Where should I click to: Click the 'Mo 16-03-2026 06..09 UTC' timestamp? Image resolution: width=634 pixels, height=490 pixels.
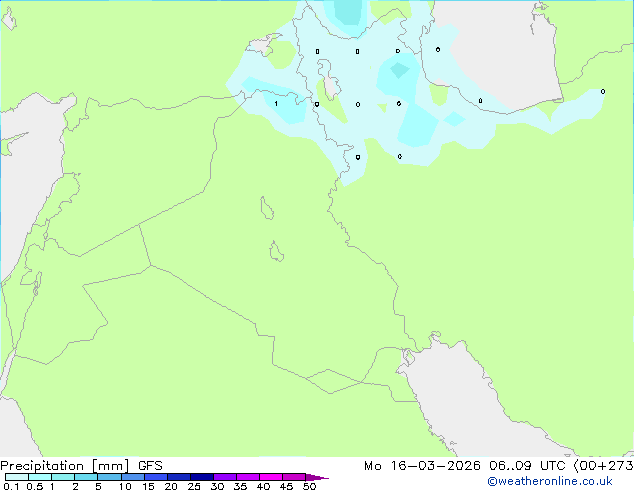pyautogui.click(x=465, y=466)
